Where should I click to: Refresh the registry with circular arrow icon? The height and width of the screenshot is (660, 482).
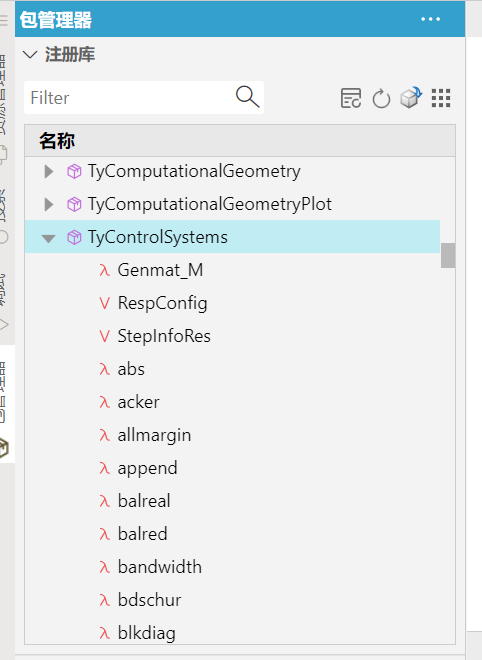coord(381,98)
